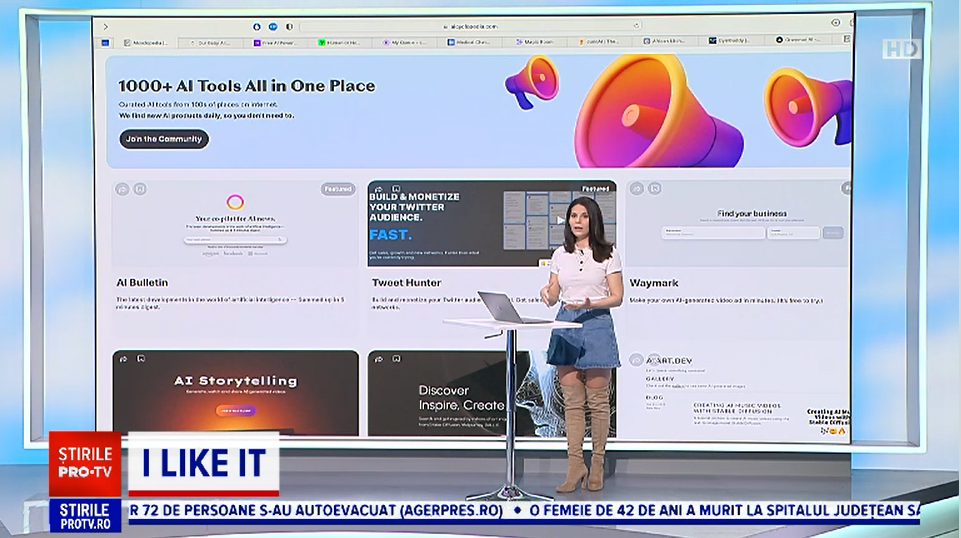The width and height of the screenshot is (961, 538).
Task: Click the share icon on Waymark card
Action: click(x=636, y=188)
